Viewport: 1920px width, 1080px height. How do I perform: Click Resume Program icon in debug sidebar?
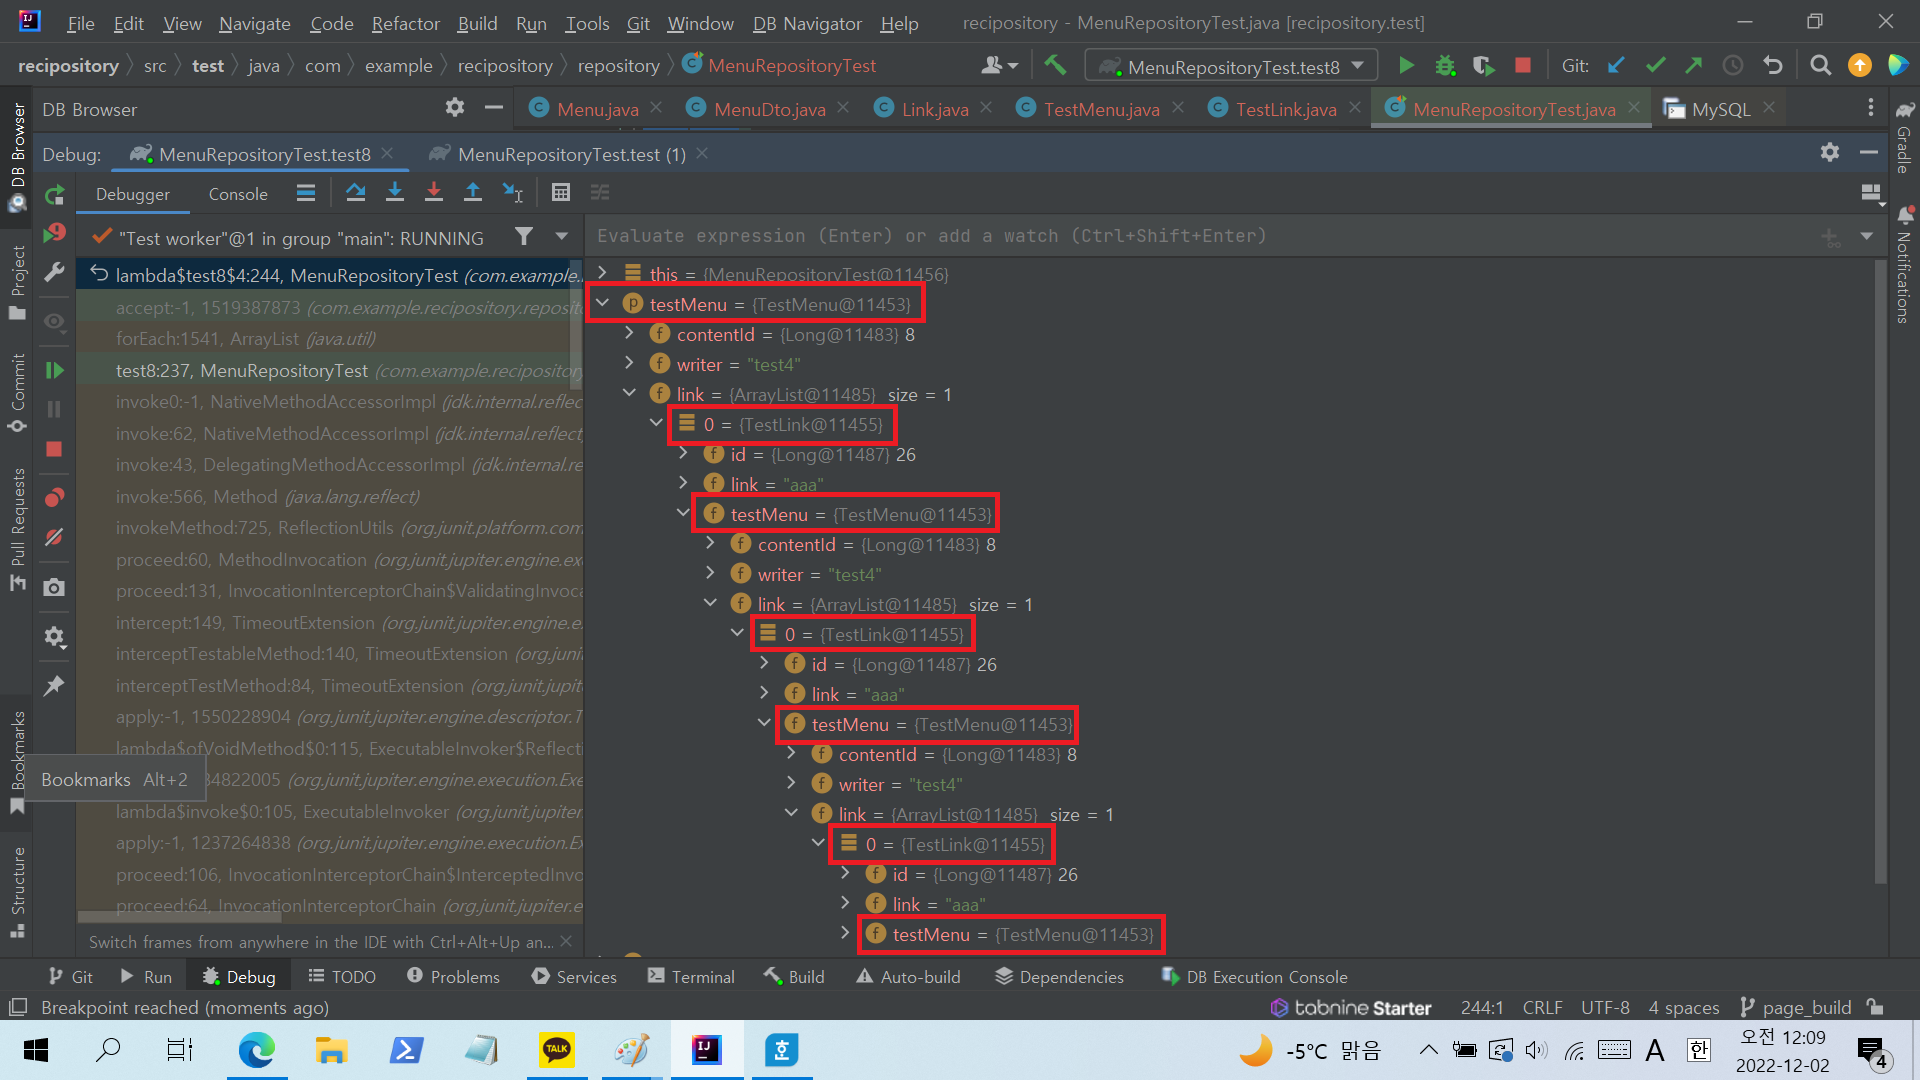(x=54, y=370)
